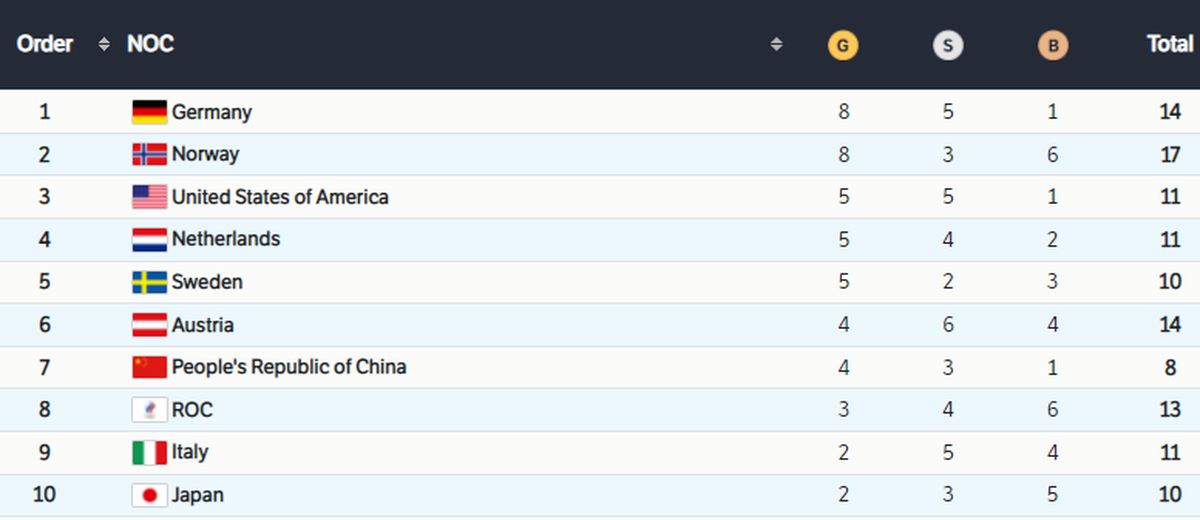This screenshot has width=1200, height=520.
Task: Click the Japan flag icon
Action: click(x=149, y=495)
